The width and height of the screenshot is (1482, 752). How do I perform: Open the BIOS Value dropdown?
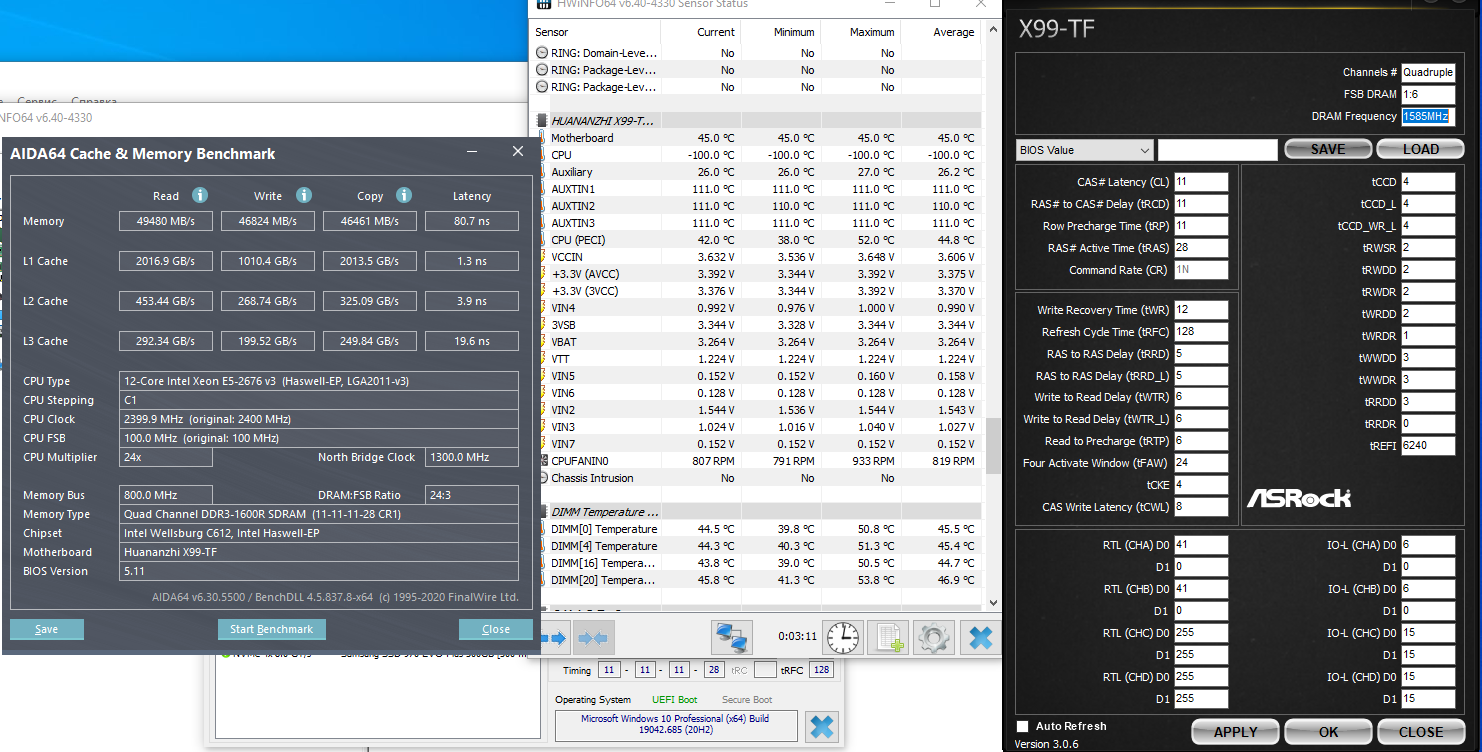pos(1085,150)
